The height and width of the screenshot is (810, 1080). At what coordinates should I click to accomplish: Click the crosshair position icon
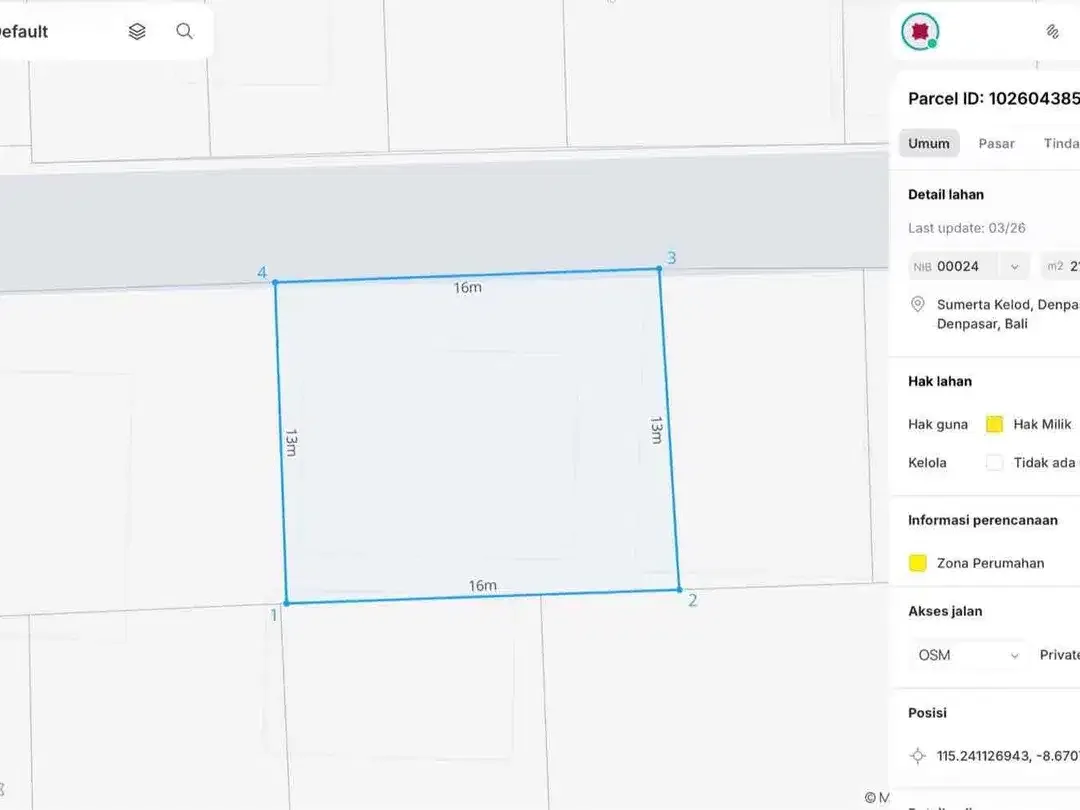(x=917, y=756)
